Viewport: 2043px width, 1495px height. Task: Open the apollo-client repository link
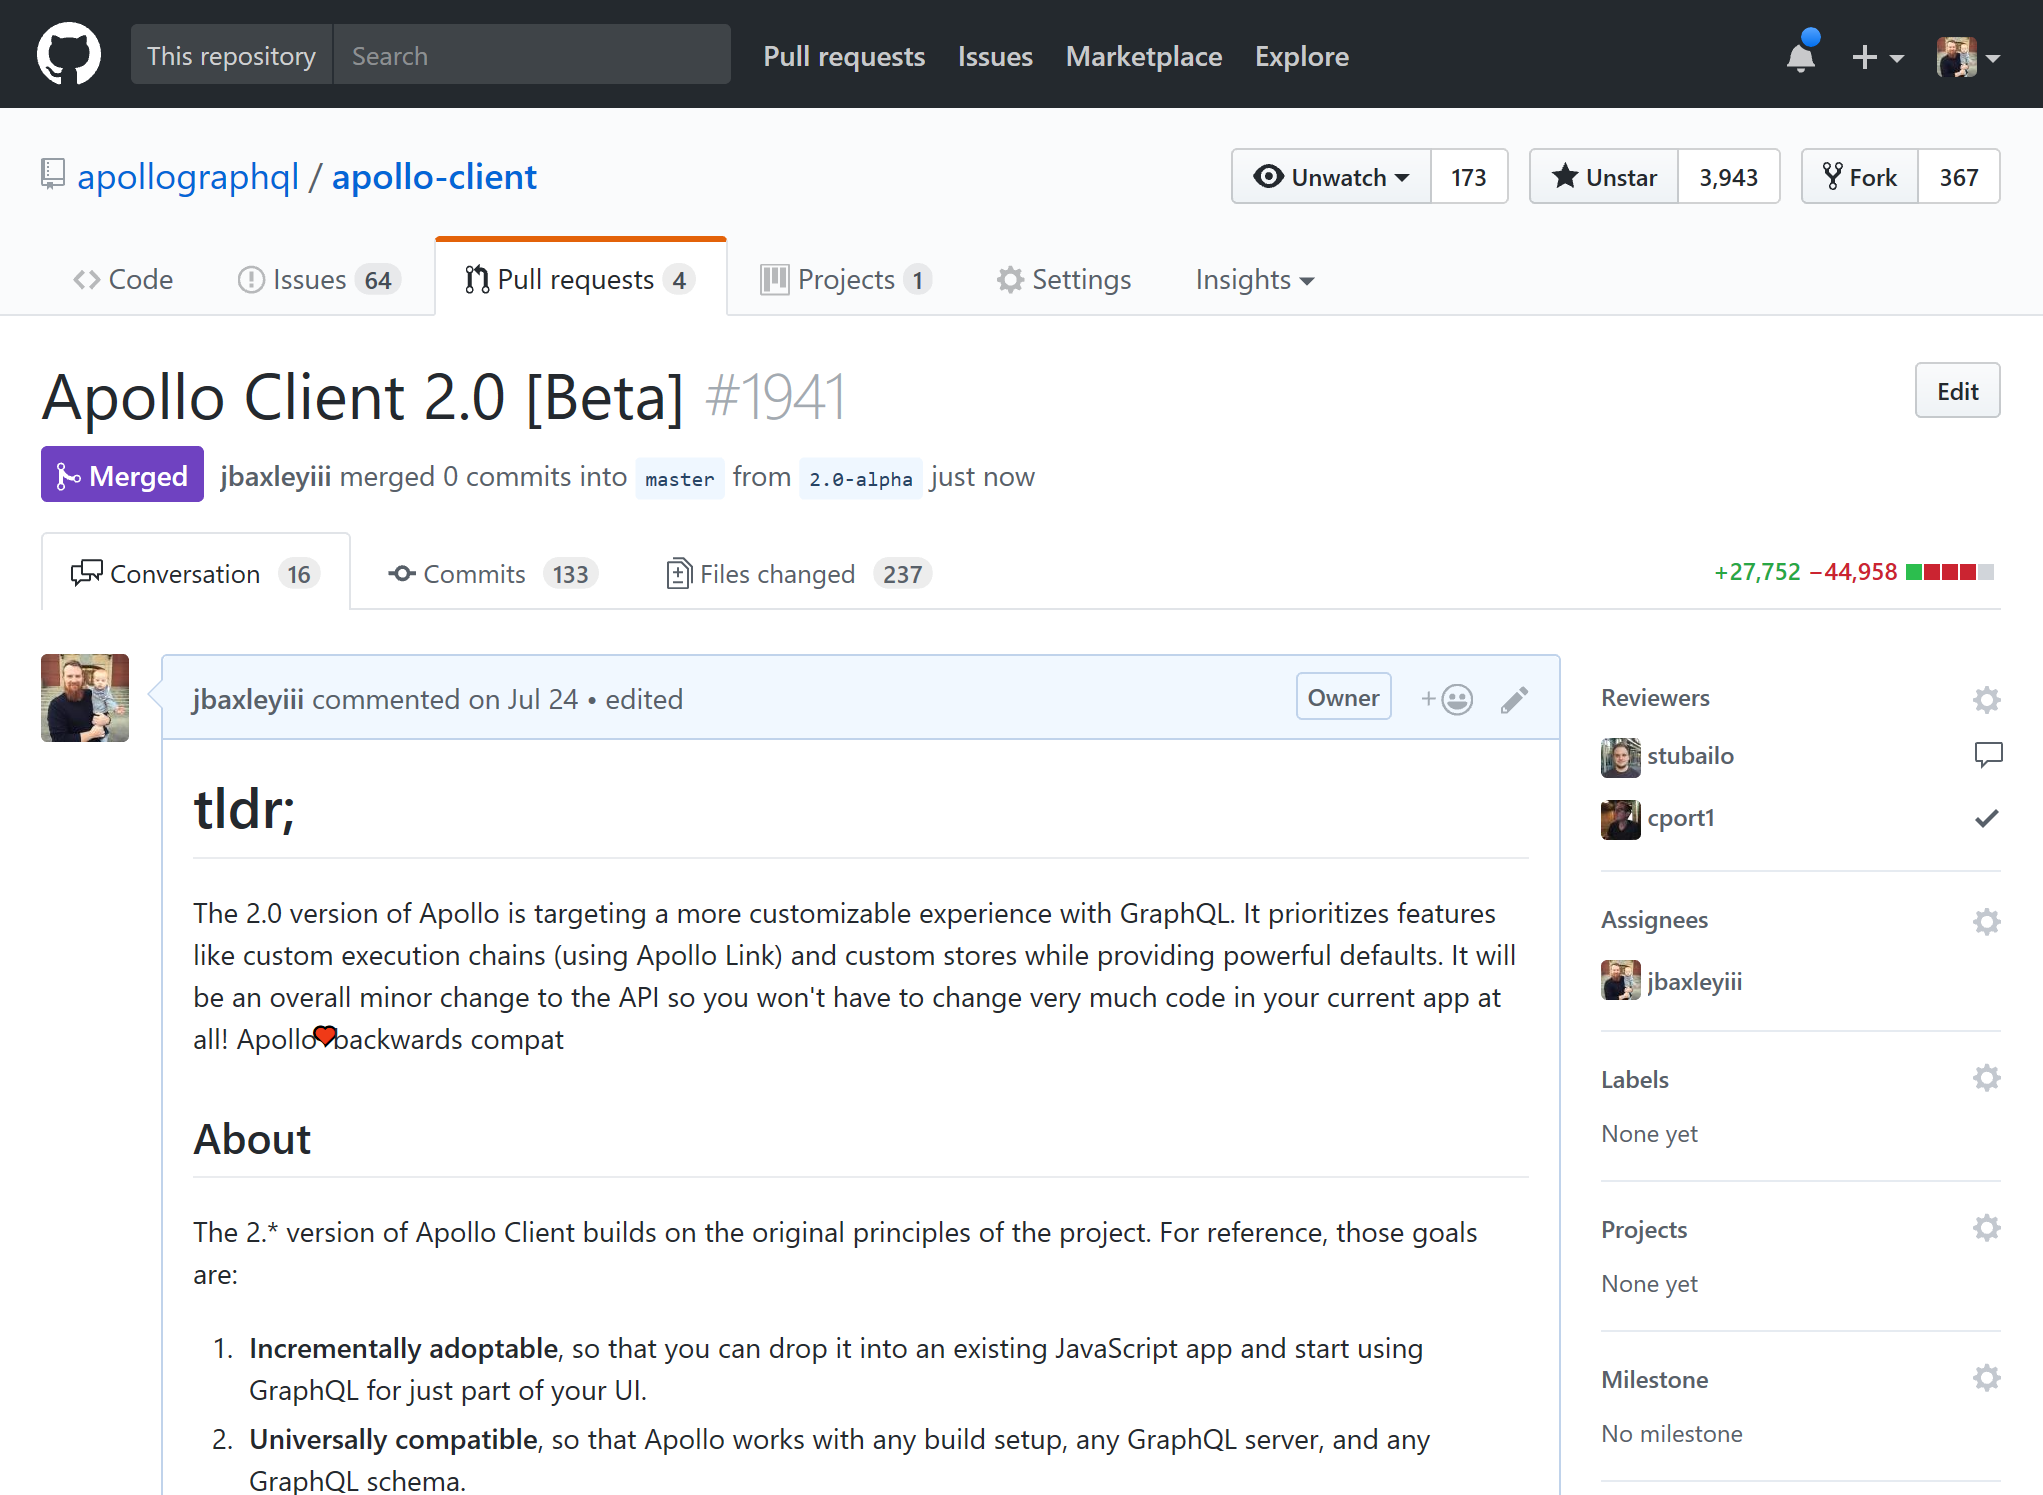[434, 177]
